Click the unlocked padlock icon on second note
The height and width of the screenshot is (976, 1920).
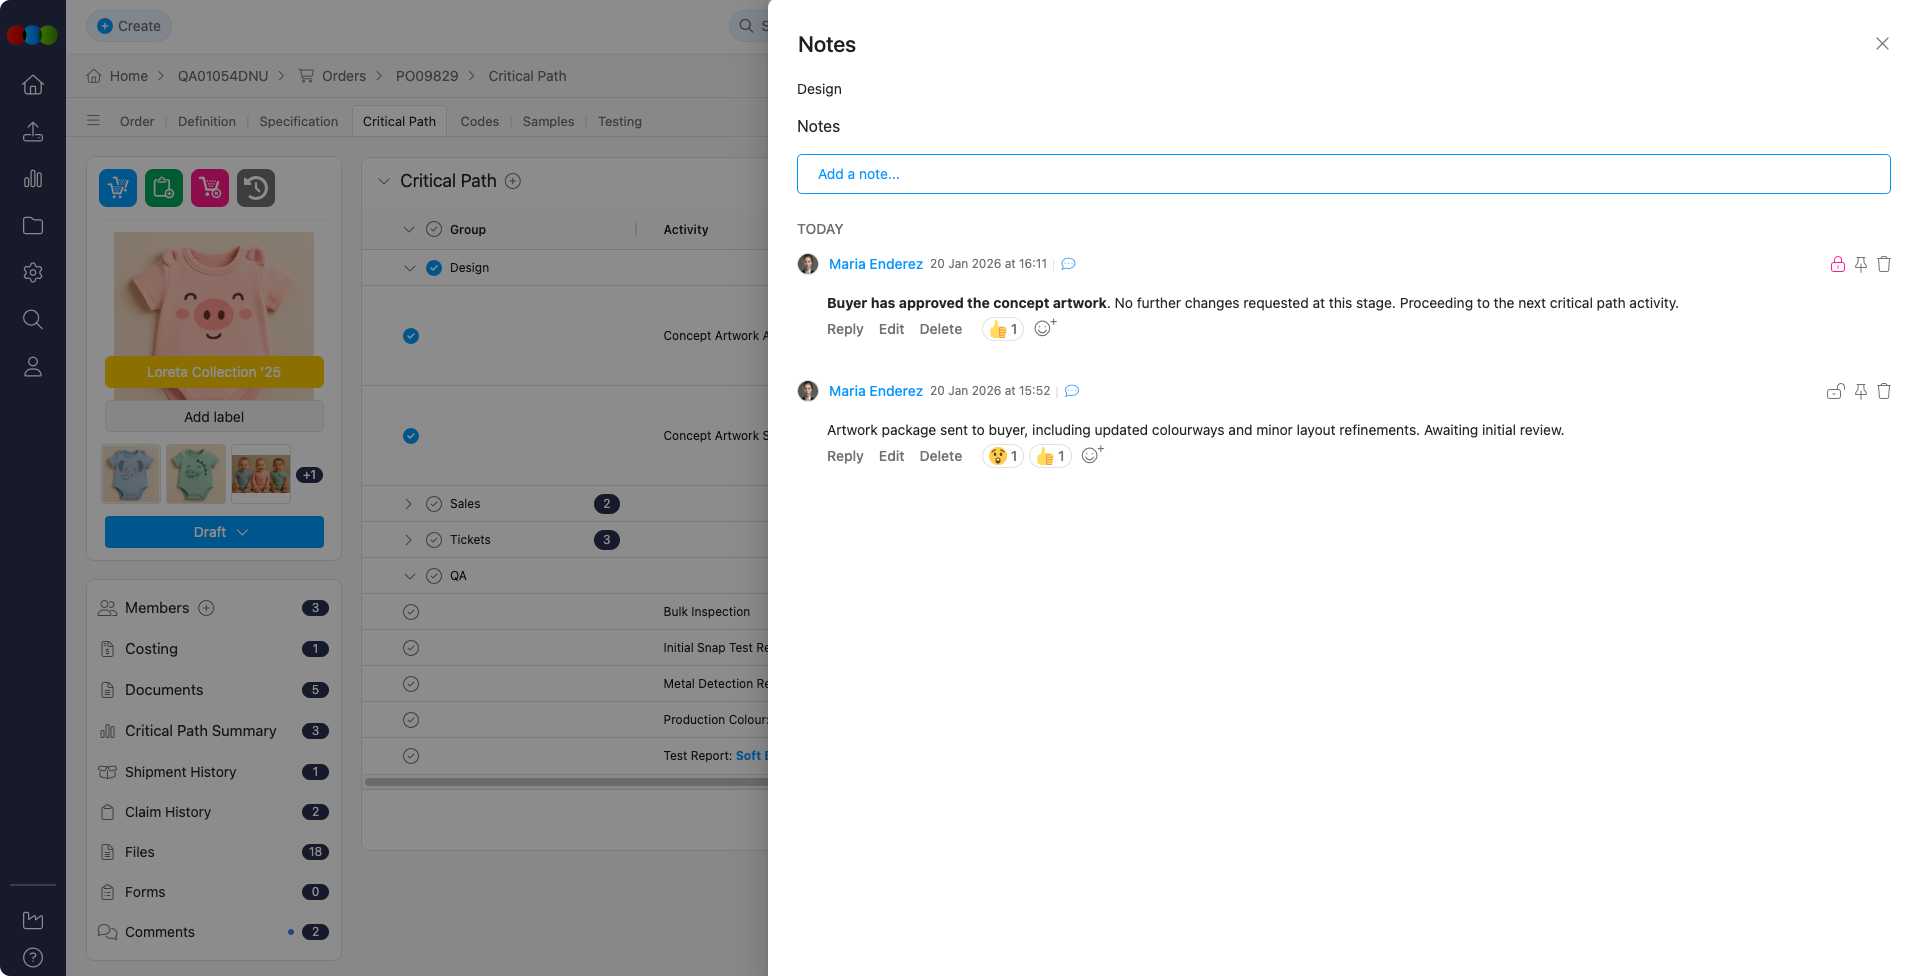point(1835,392)
